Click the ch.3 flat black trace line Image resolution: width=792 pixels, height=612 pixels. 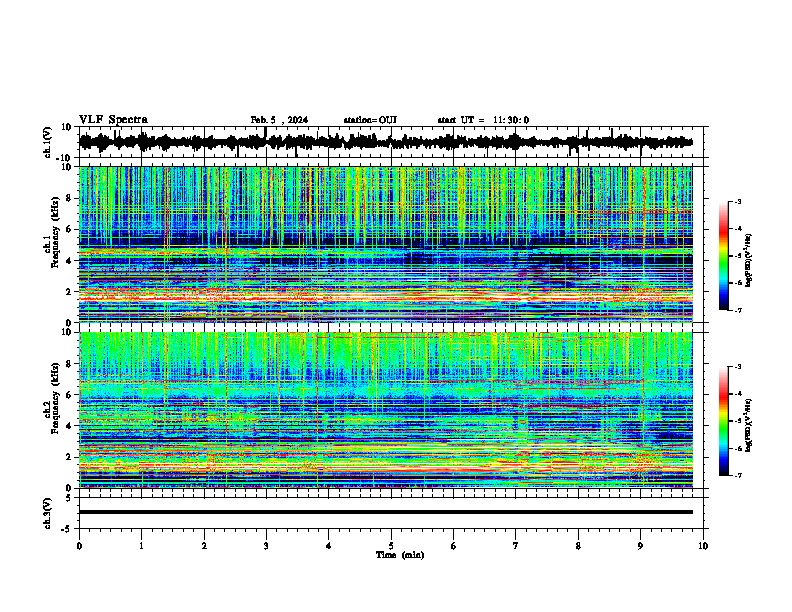coord(385,512)
